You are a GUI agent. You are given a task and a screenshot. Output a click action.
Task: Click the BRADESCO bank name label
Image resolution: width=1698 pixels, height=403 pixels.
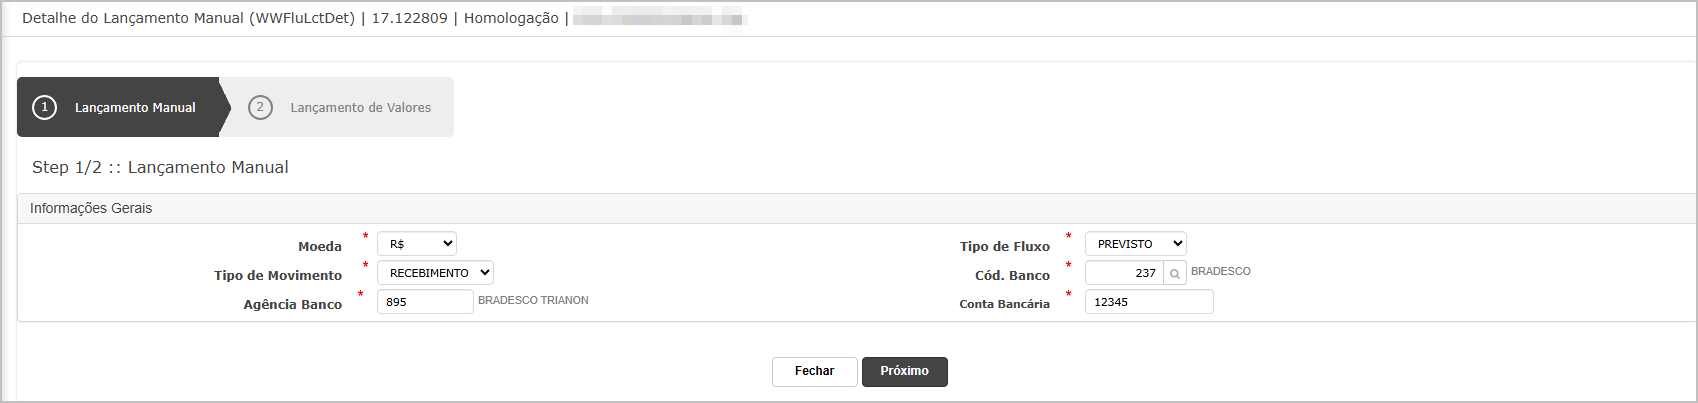point(1221,271)
